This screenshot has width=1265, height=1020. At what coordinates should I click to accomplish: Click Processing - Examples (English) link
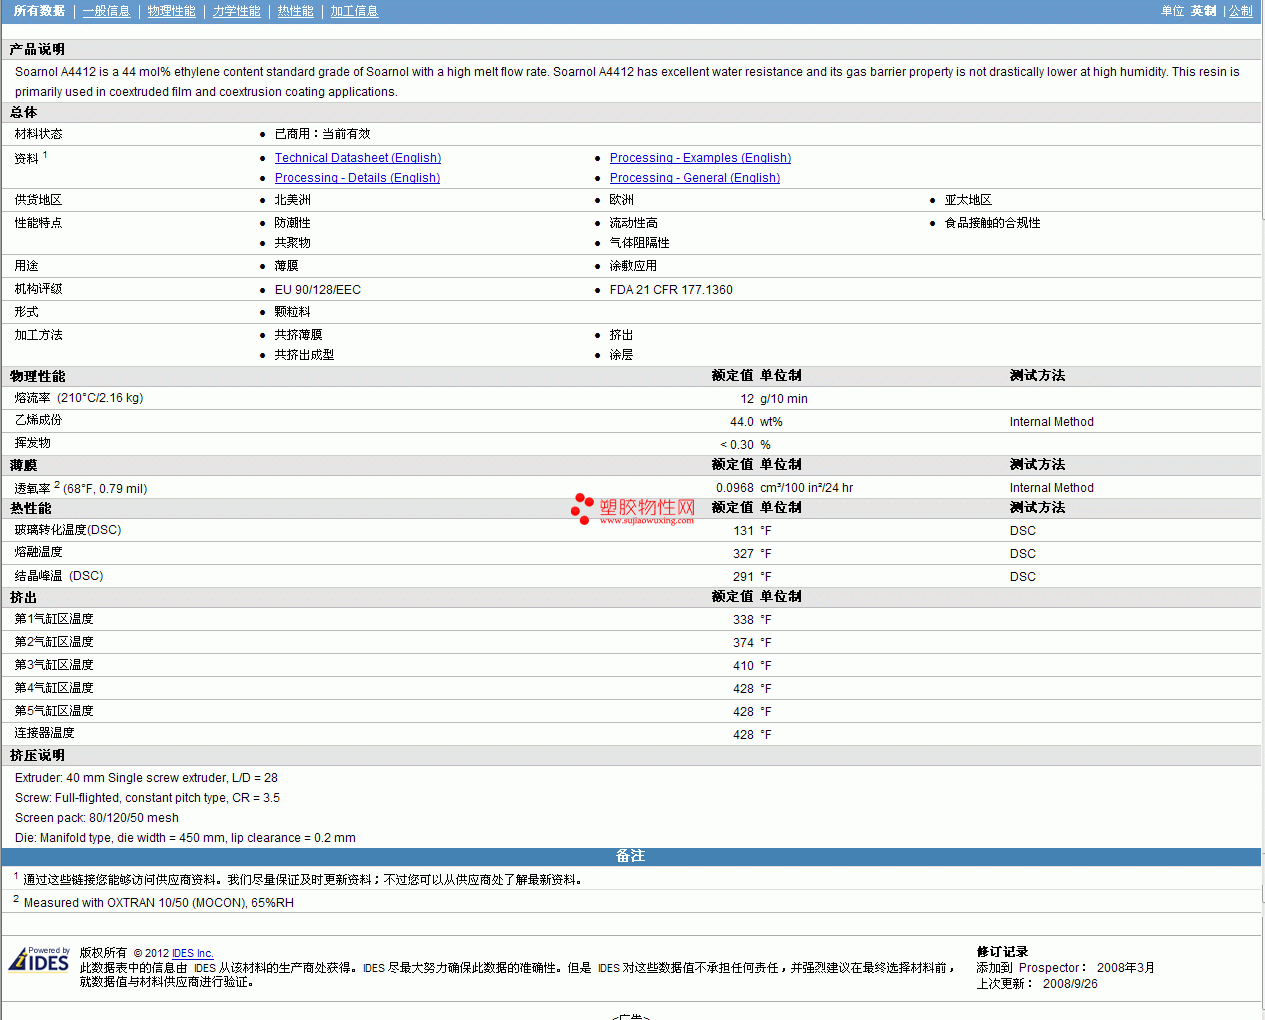(700, 158)
